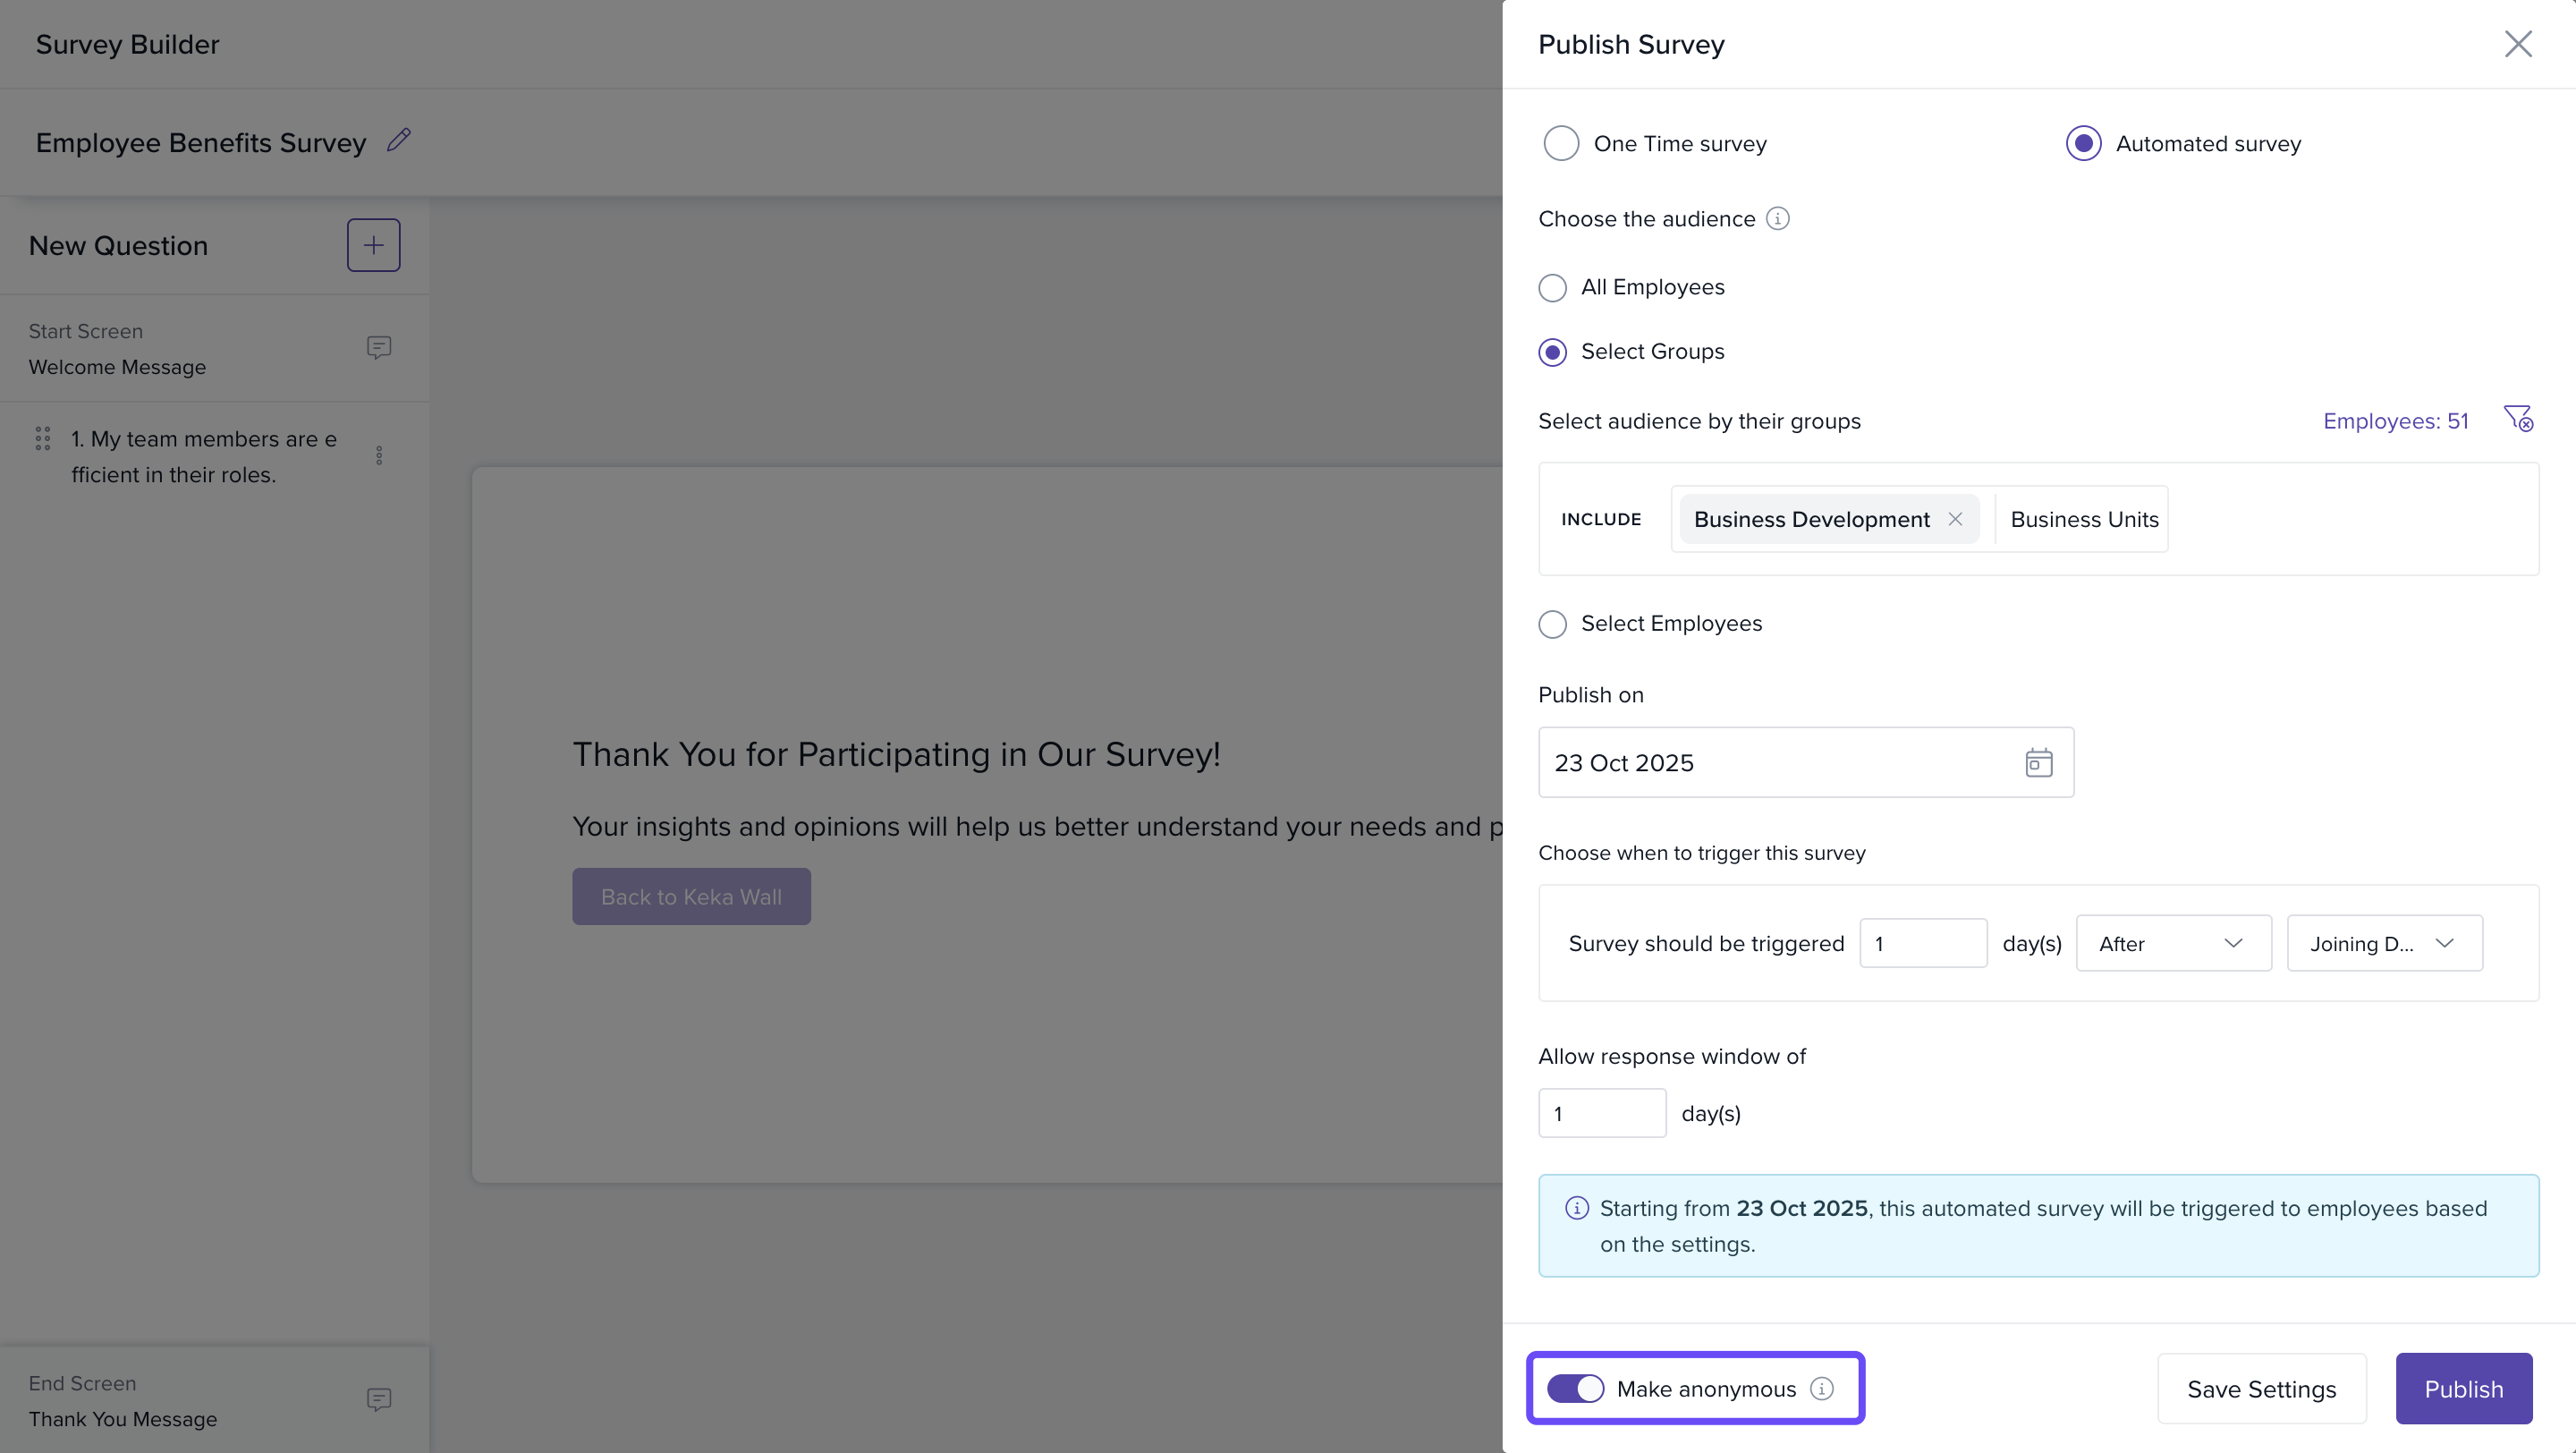The image size is (2576, 1453).
Task: Click the info icon next to Make anonymous
Action: 1822,1389
